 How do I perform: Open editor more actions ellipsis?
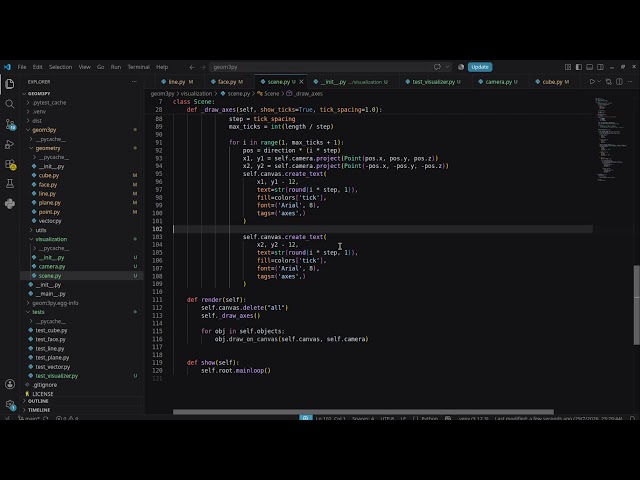click(630, 82)
